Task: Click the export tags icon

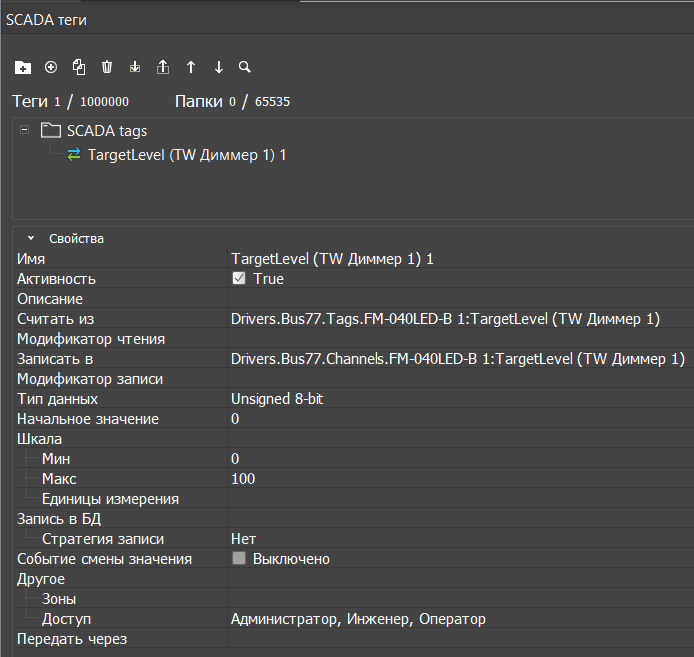Action: tap(163, 68)
